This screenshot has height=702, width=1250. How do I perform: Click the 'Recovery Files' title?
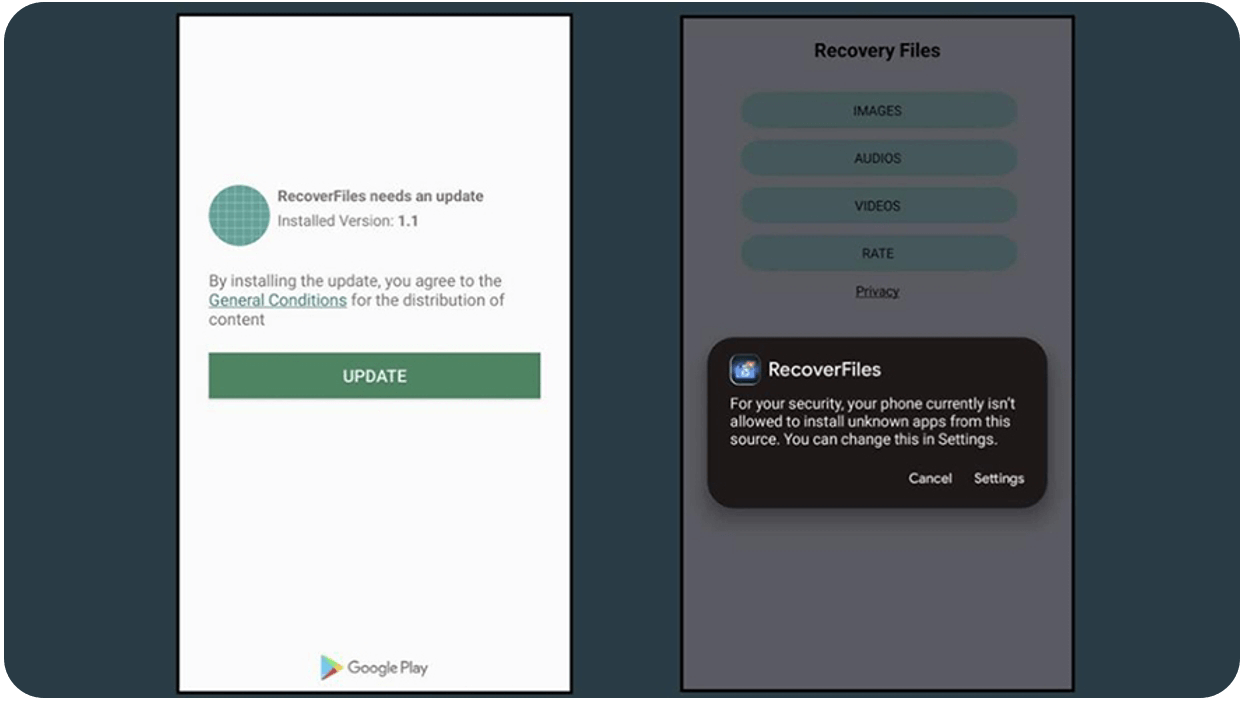point(877,50)
